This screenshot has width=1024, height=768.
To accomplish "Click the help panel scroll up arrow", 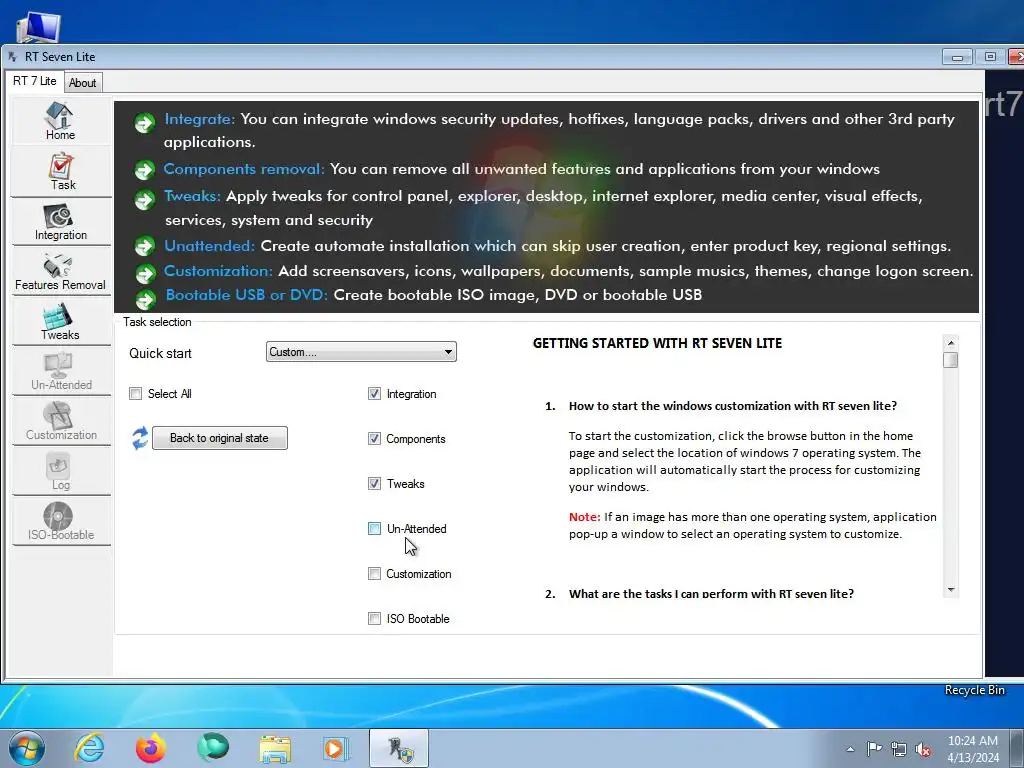I will 951,343.
